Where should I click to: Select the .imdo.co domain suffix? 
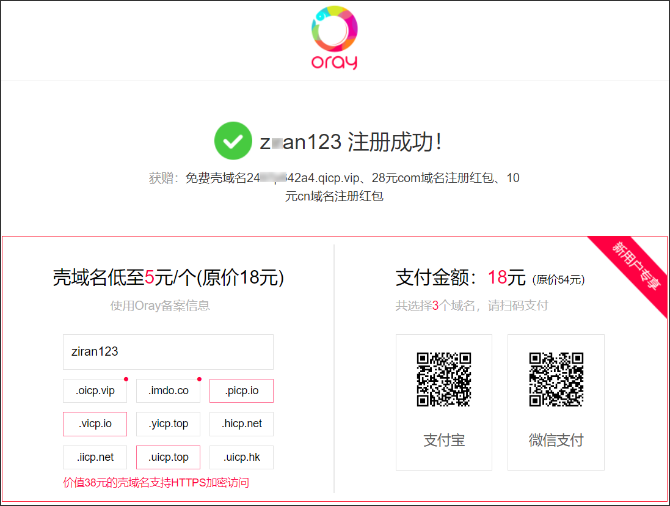click(x=168, y=391)
